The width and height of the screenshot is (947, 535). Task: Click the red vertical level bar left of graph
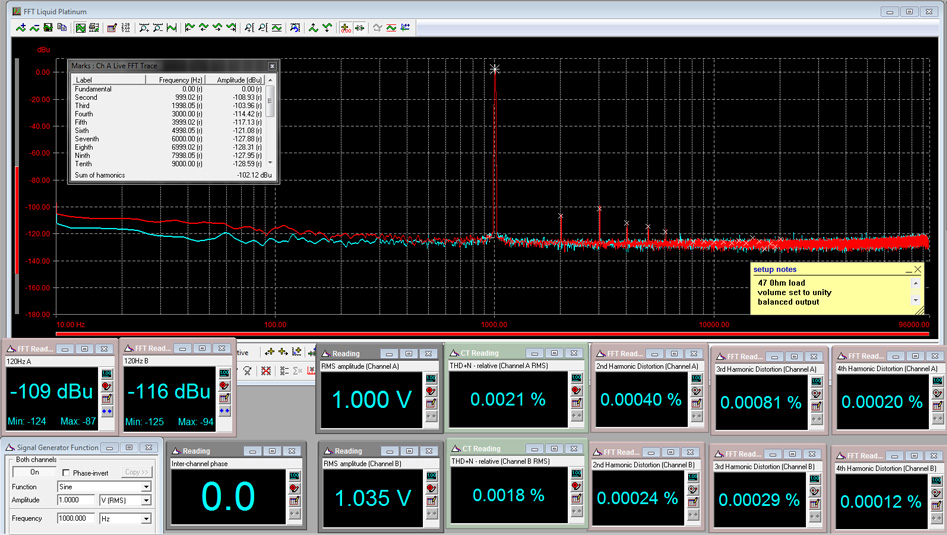(16, 219)
